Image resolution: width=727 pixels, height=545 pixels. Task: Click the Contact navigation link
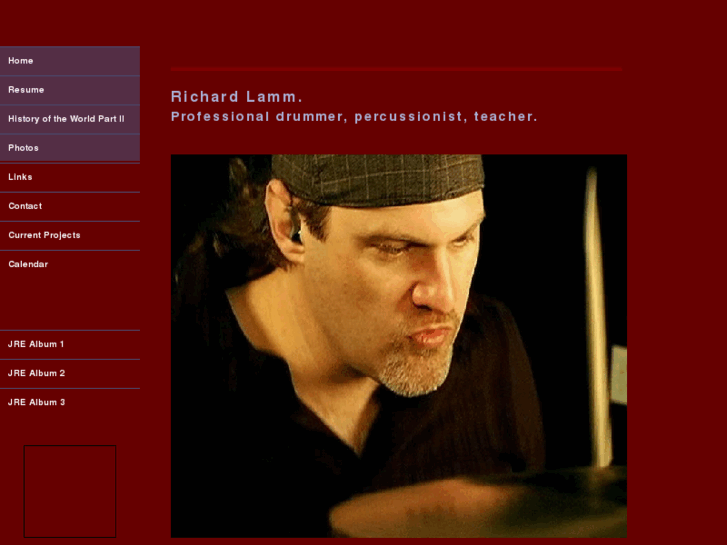click(70, 206)
